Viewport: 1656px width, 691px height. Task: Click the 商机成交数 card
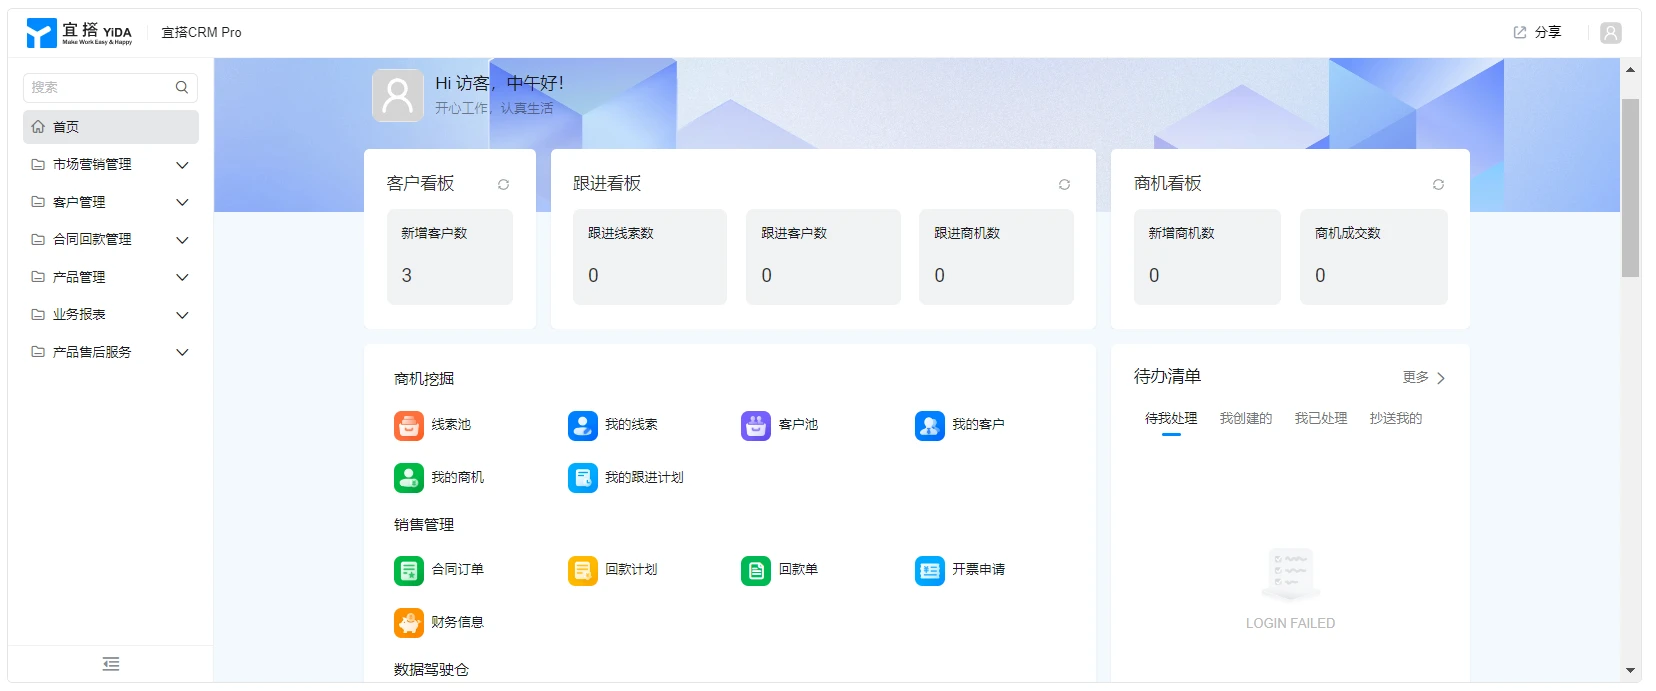coord(1374,257)
